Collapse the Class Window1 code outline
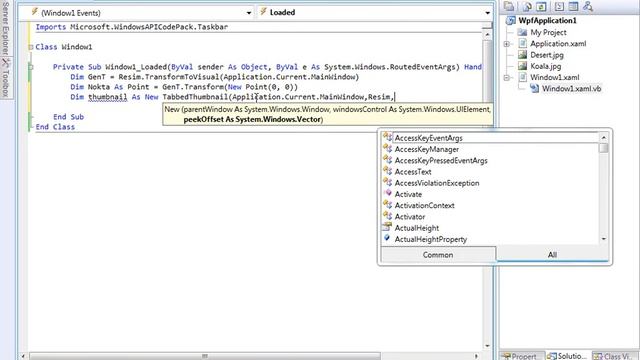 tap(31, 47)
